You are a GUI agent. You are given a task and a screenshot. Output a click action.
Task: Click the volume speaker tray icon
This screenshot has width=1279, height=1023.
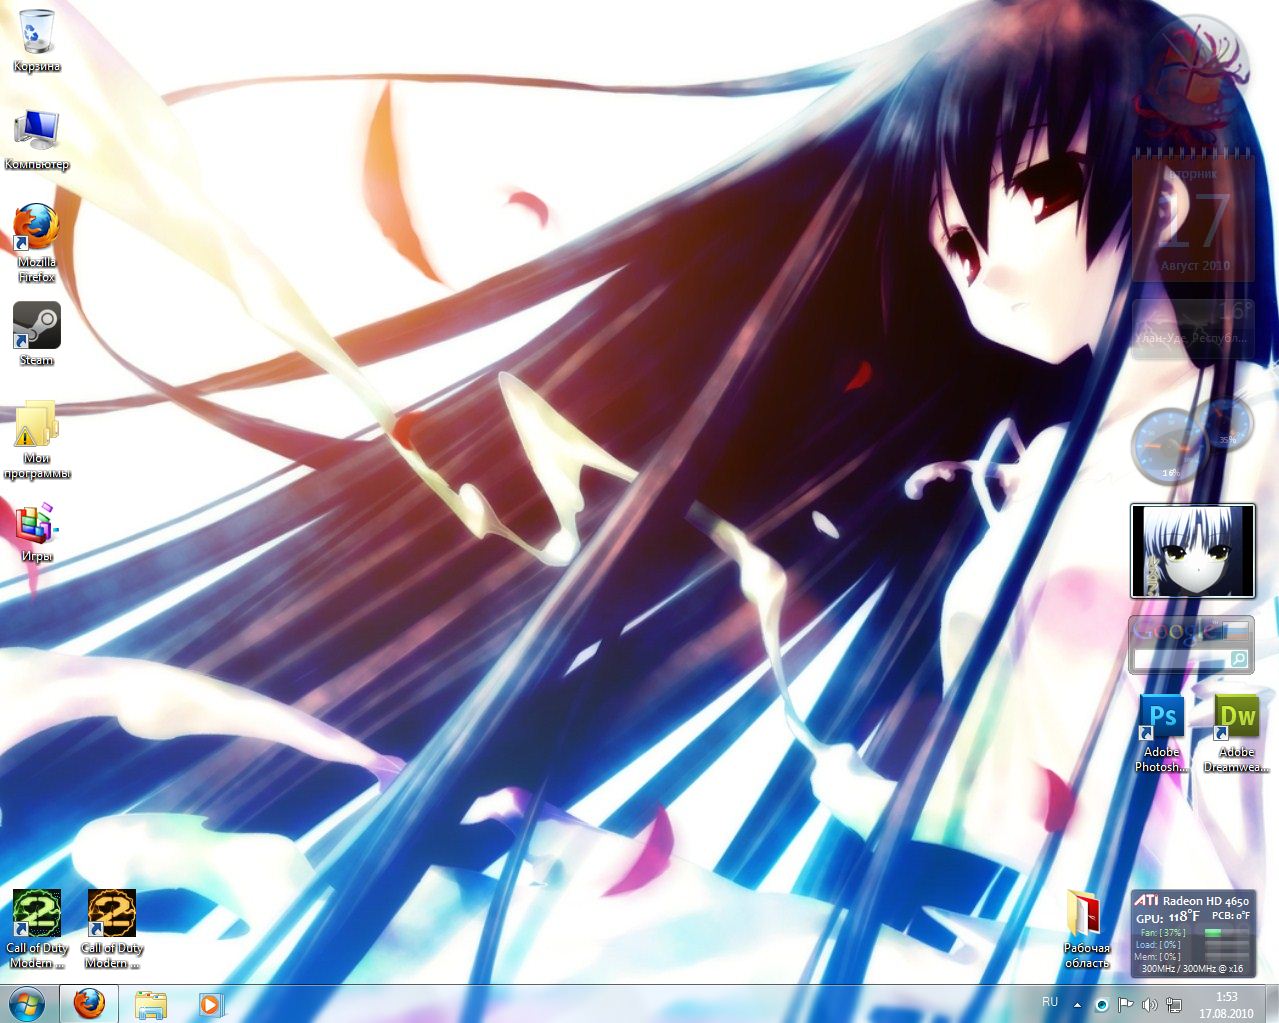click(x=1149, y=1004)
